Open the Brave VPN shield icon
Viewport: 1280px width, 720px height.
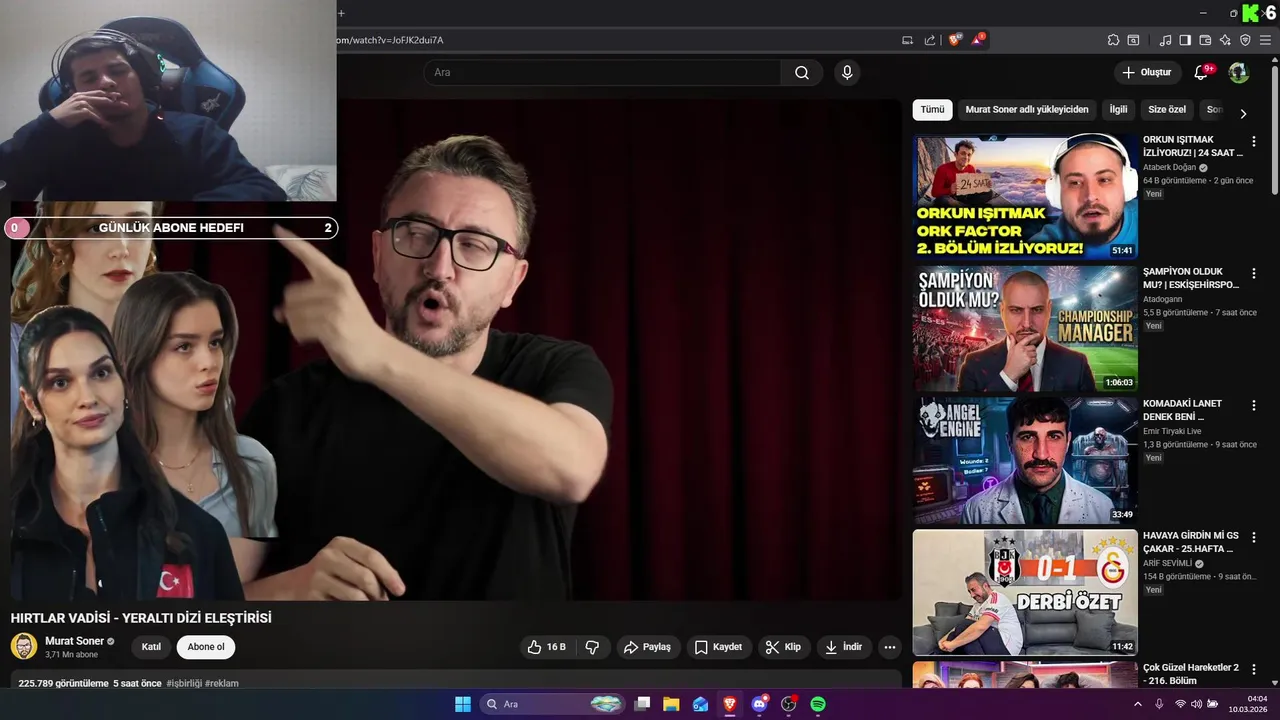tap(1245, 40)
